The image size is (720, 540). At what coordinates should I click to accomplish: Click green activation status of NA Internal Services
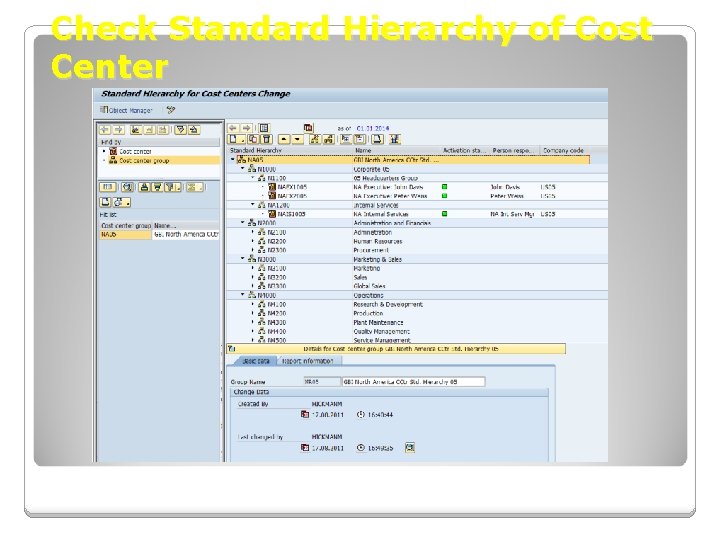(444, 214)
